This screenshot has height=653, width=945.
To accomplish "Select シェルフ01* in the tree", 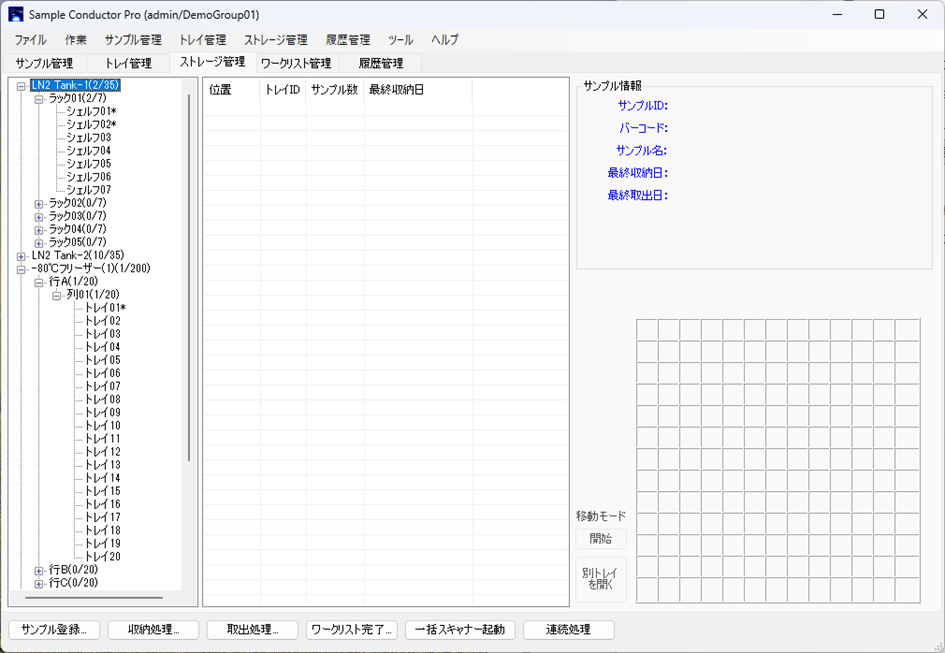I will click(91, 112).
